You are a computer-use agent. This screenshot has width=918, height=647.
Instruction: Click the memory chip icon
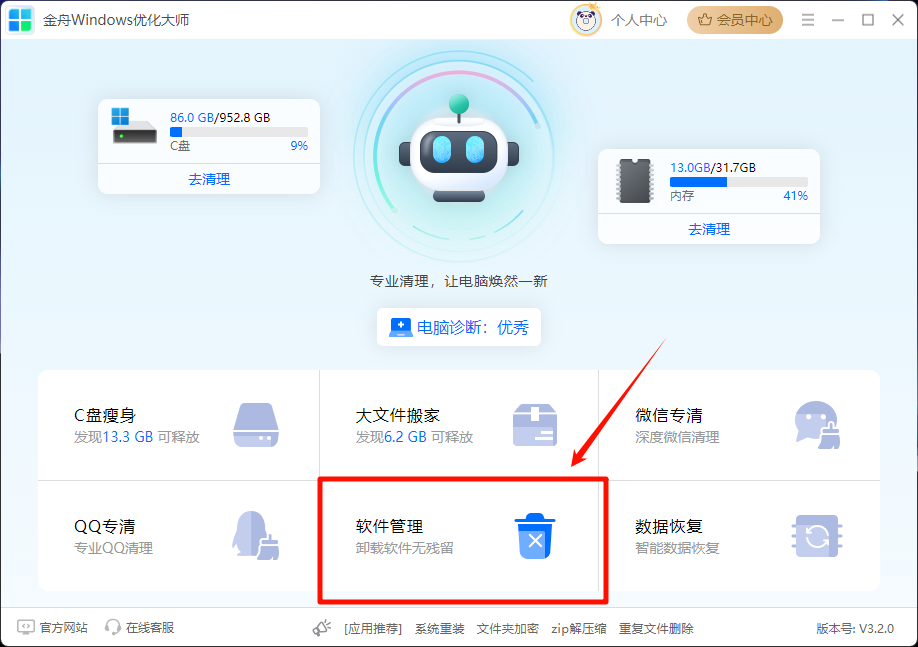coord(635,181)
